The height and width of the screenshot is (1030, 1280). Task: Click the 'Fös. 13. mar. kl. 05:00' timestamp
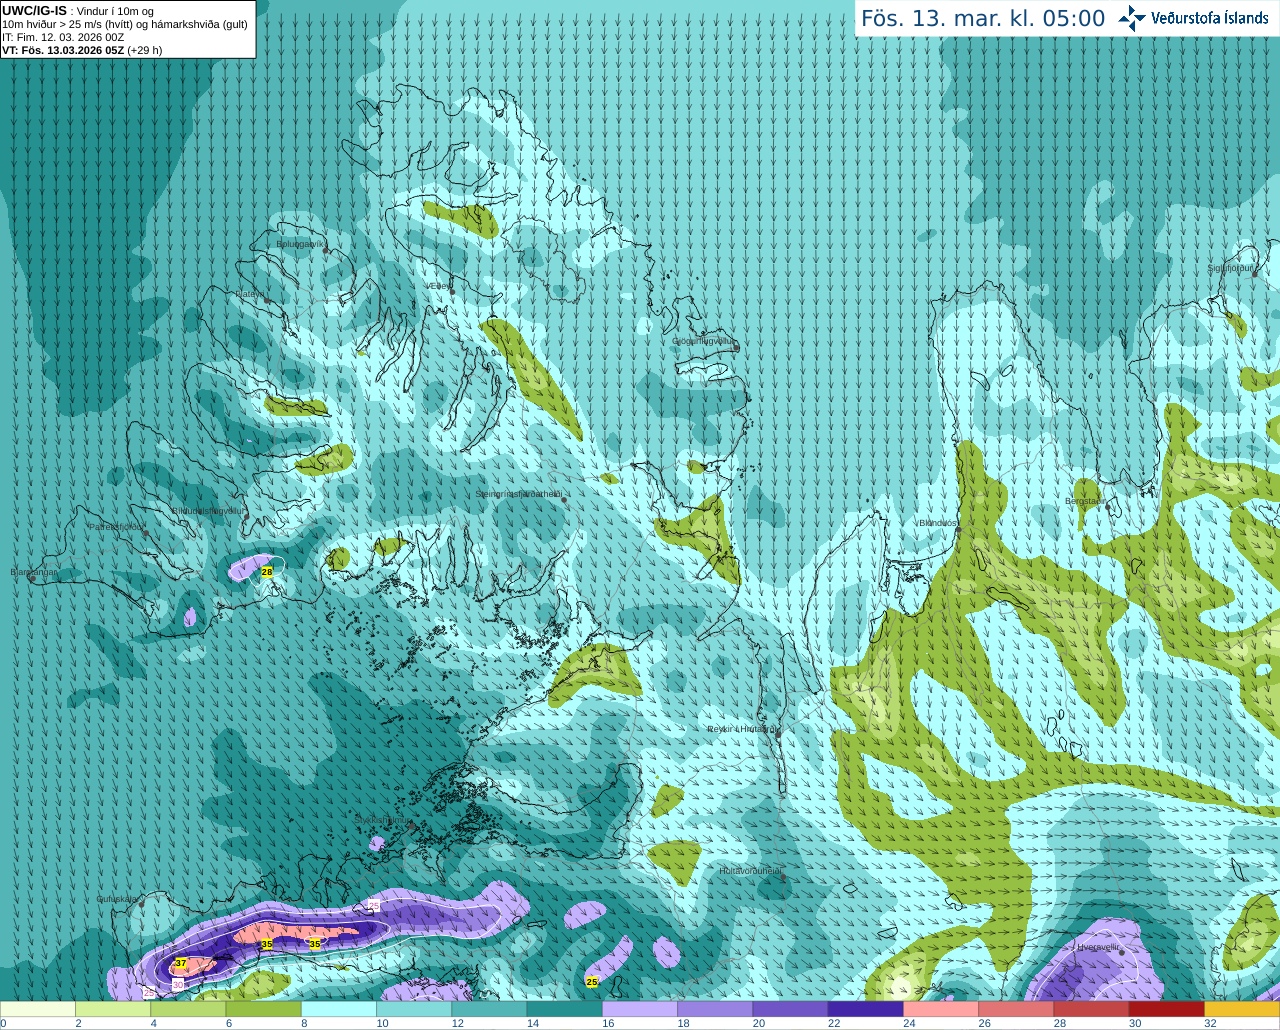[x=983, y=18]
